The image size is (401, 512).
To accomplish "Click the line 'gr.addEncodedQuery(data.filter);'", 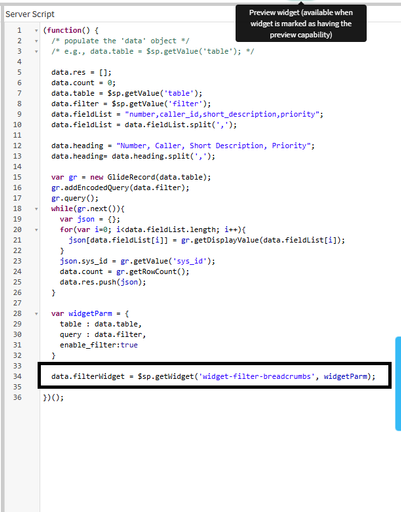I will 120,188.
